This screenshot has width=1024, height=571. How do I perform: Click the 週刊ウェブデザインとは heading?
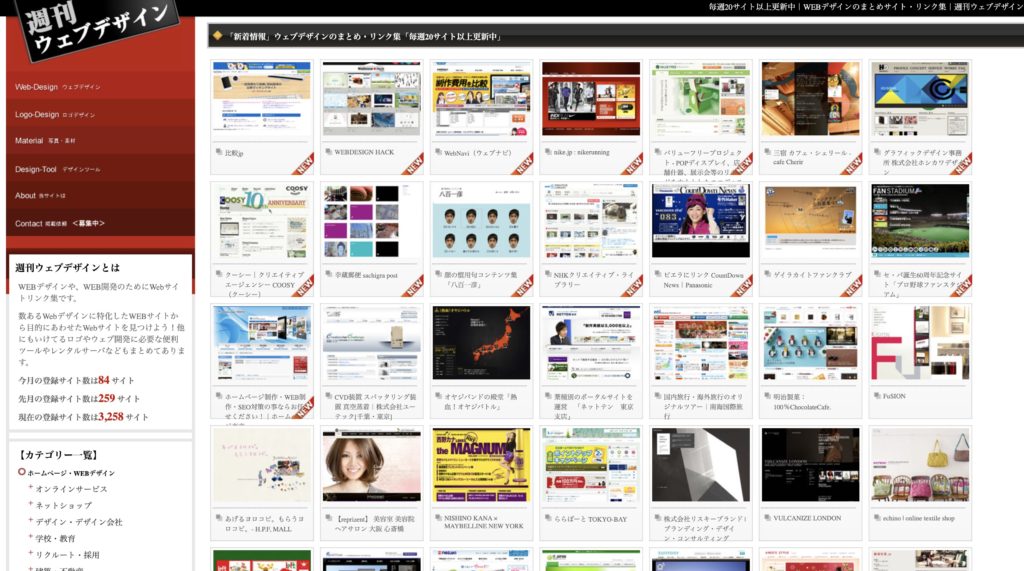(67, 267)
